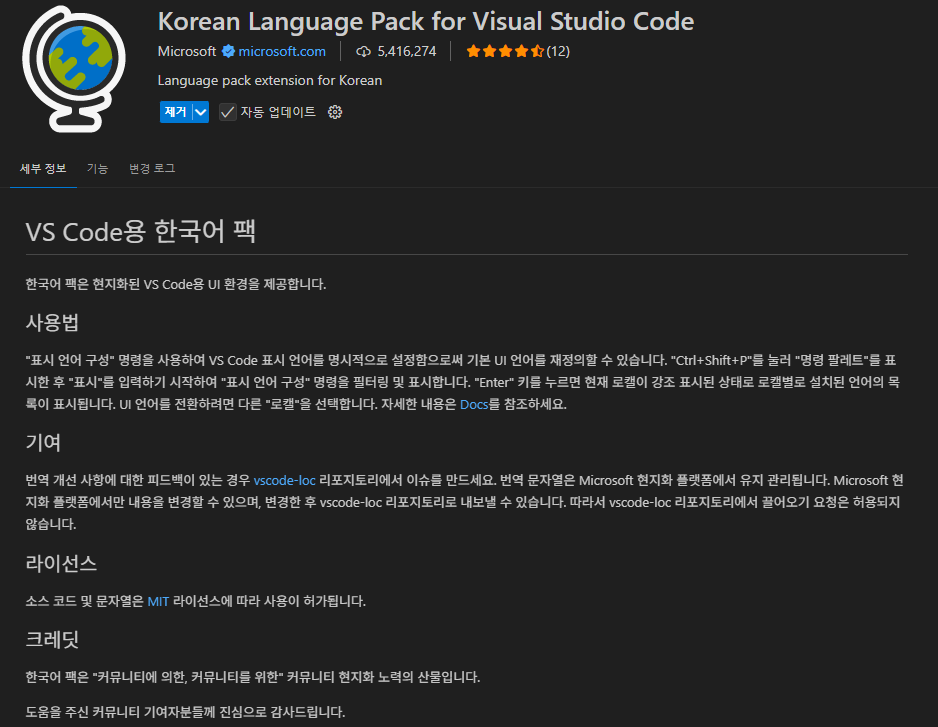Open the MIT license link
The image size is (938, 727).
click(x=158, y=601)
